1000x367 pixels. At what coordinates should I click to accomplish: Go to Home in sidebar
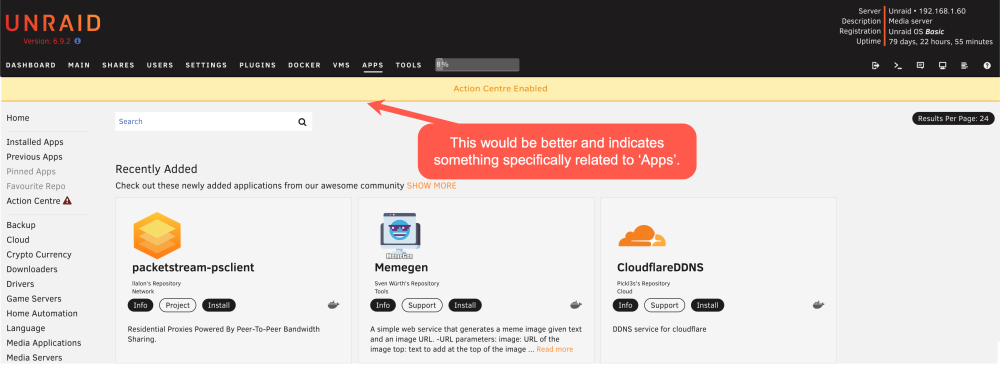point(18,118)
